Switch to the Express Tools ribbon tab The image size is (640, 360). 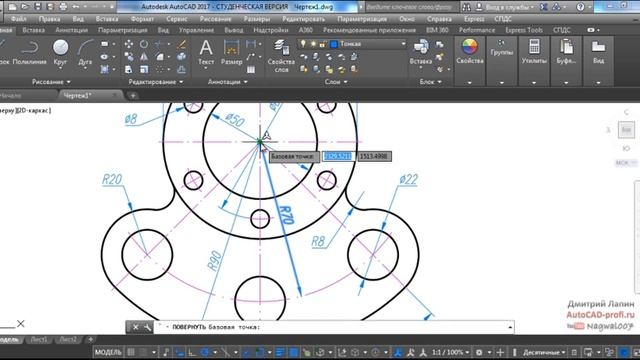point(524,30)
